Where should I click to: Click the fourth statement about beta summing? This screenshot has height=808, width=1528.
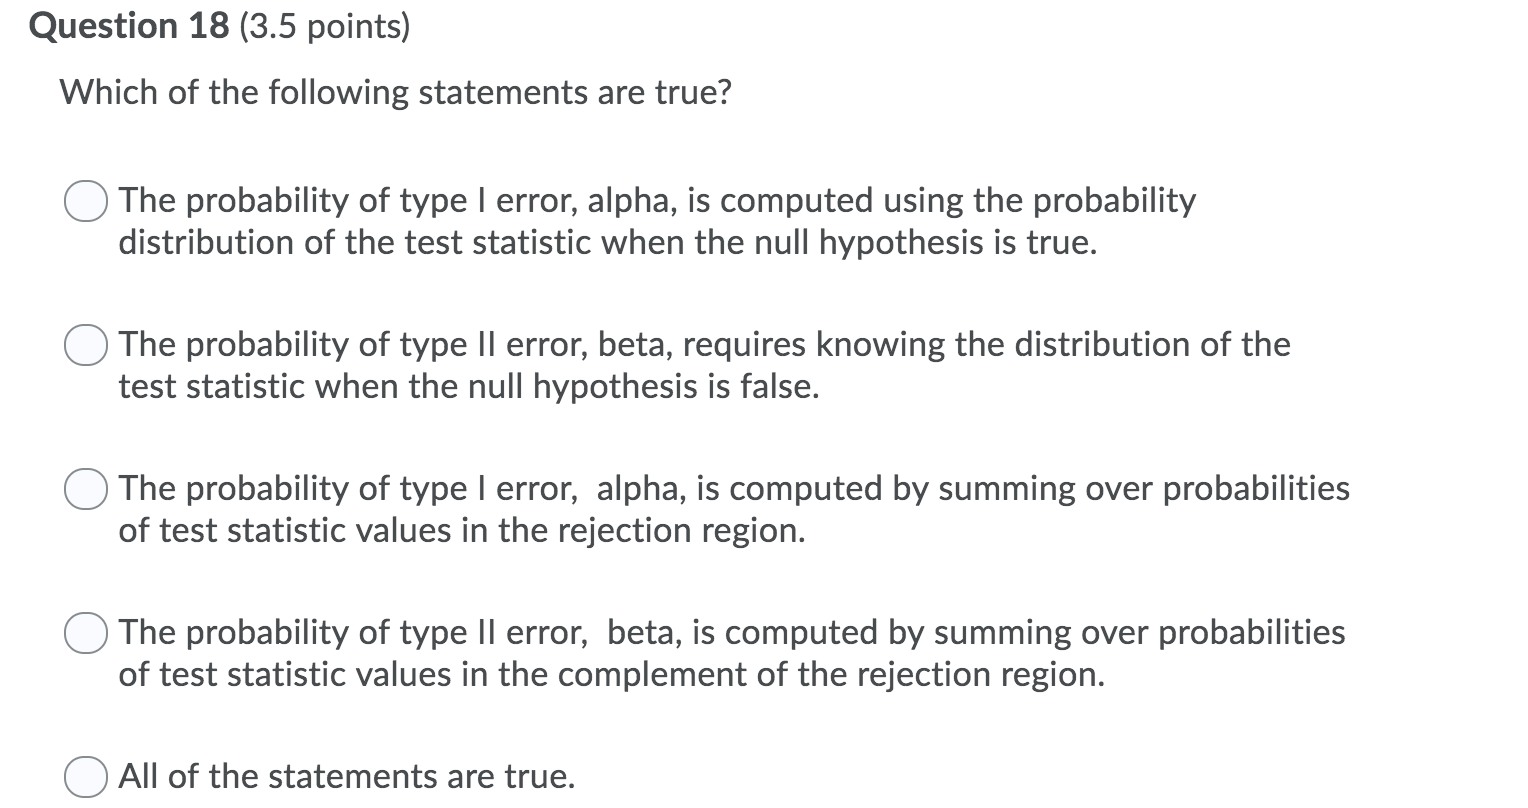[730, 652]
